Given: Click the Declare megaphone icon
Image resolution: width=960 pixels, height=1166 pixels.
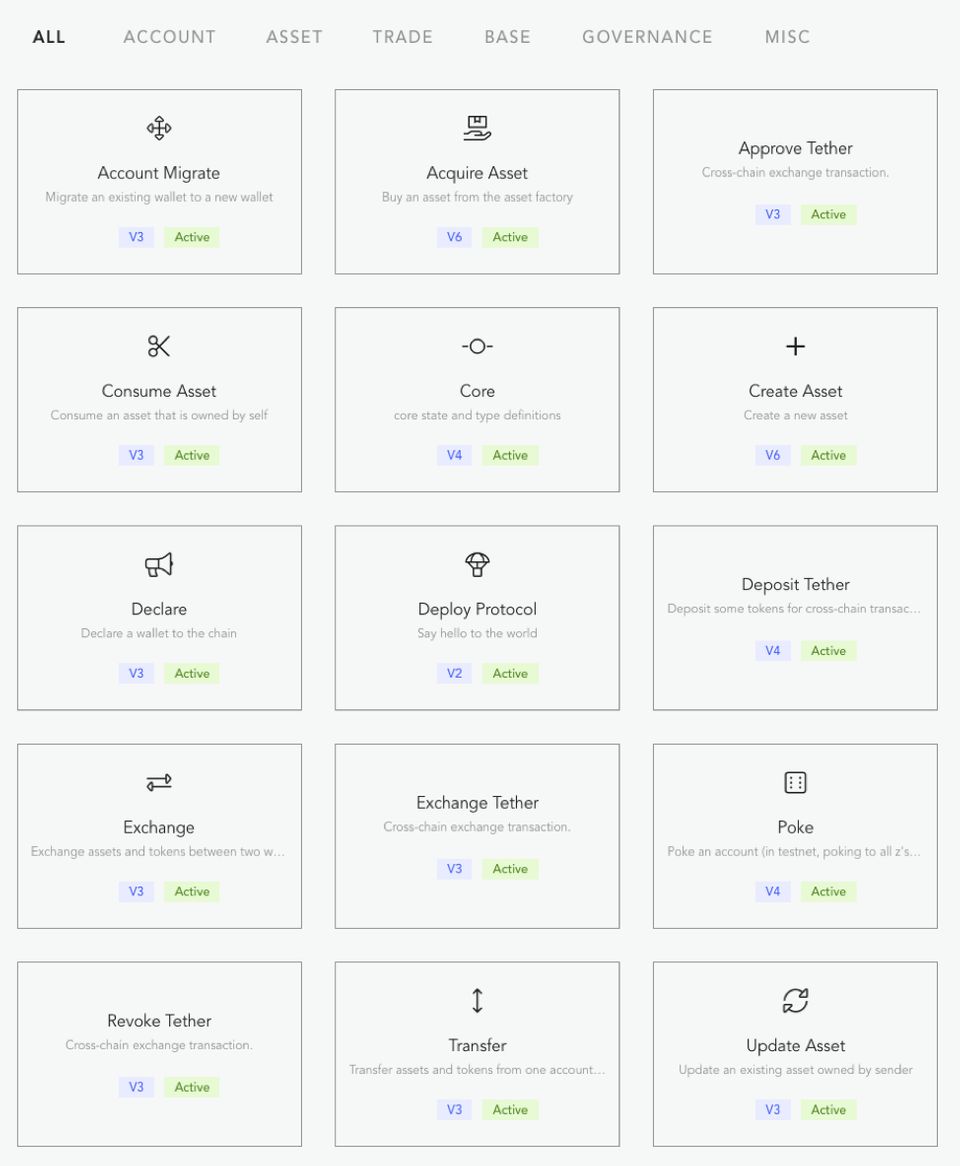Looking at the screenshot, I should point(159,565).
